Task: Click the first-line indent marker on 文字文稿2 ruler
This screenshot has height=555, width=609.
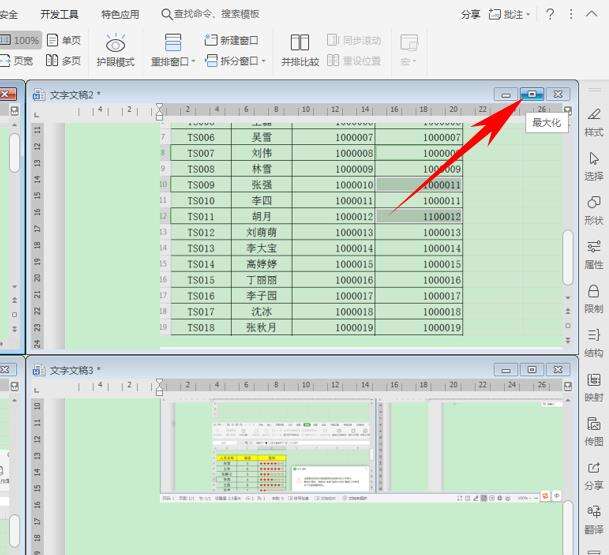Action: point(159,107)
